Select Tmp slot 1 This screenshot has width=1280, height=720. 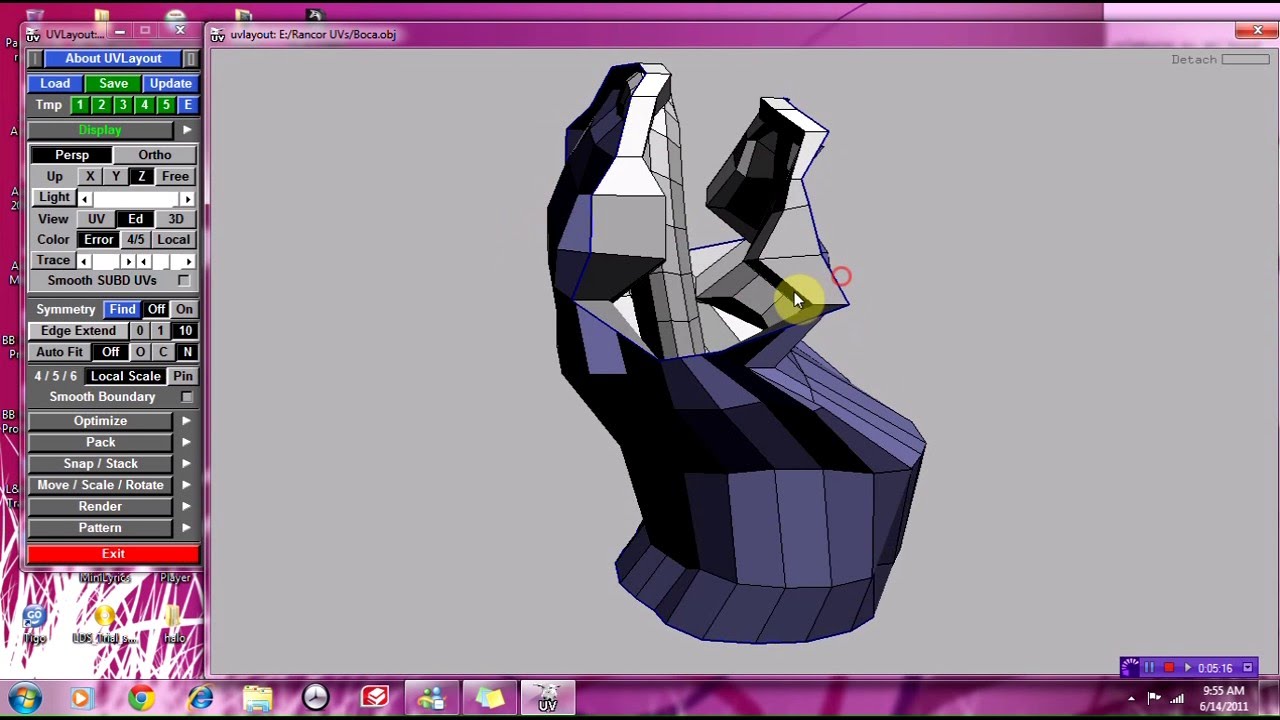[79, 105]
